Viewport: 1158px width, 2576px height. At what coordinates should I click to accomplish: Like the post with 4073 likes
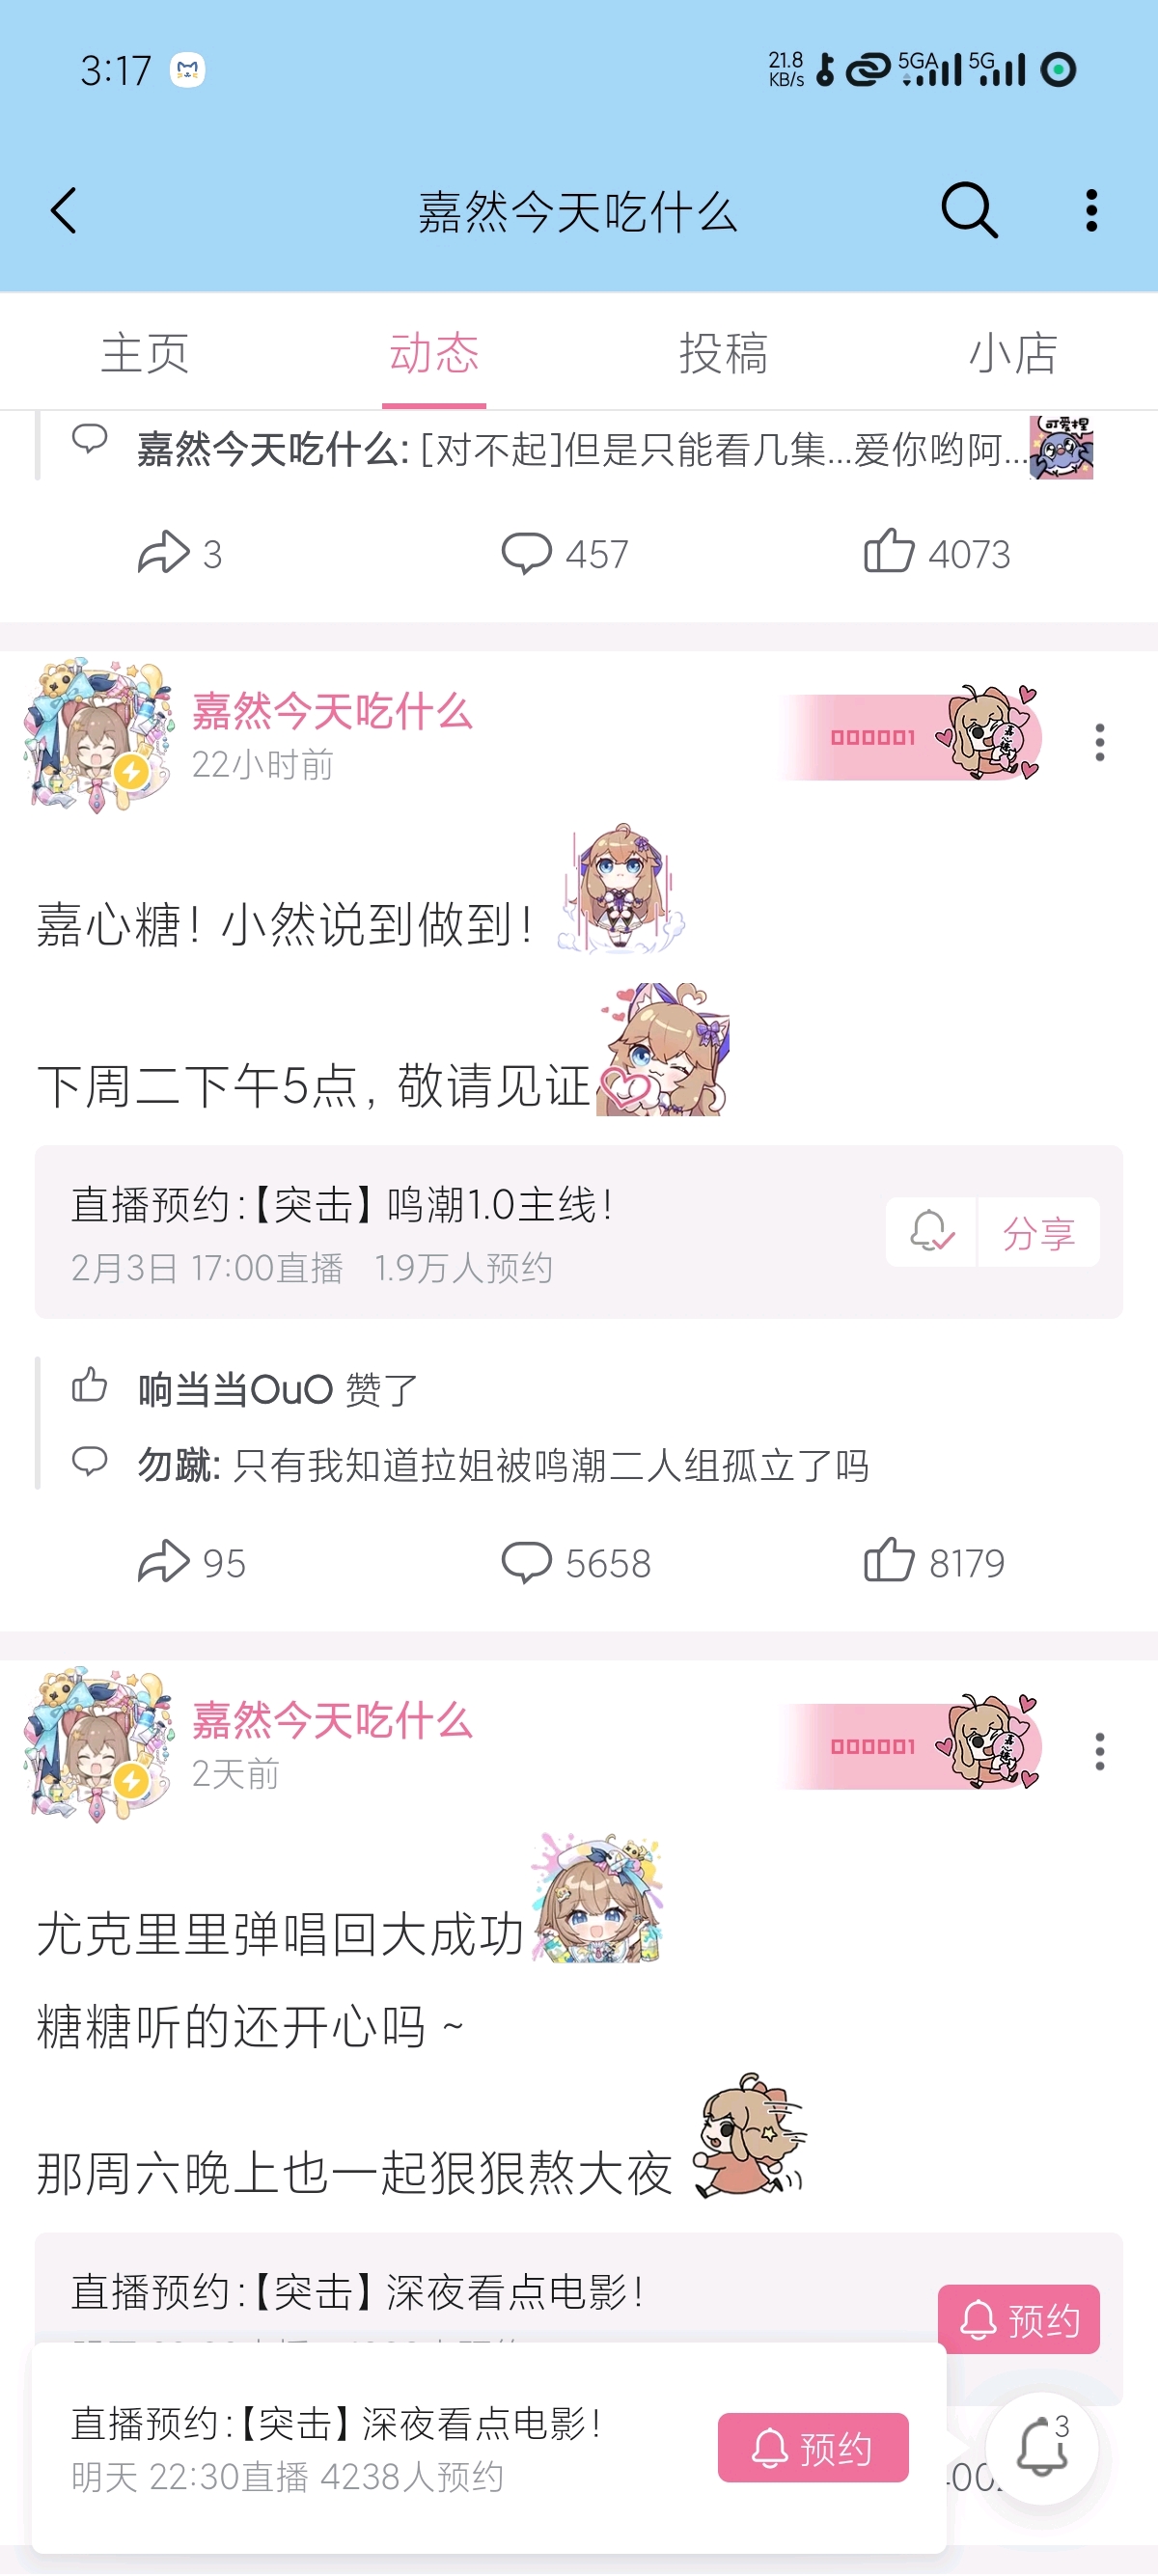point(937,552)
